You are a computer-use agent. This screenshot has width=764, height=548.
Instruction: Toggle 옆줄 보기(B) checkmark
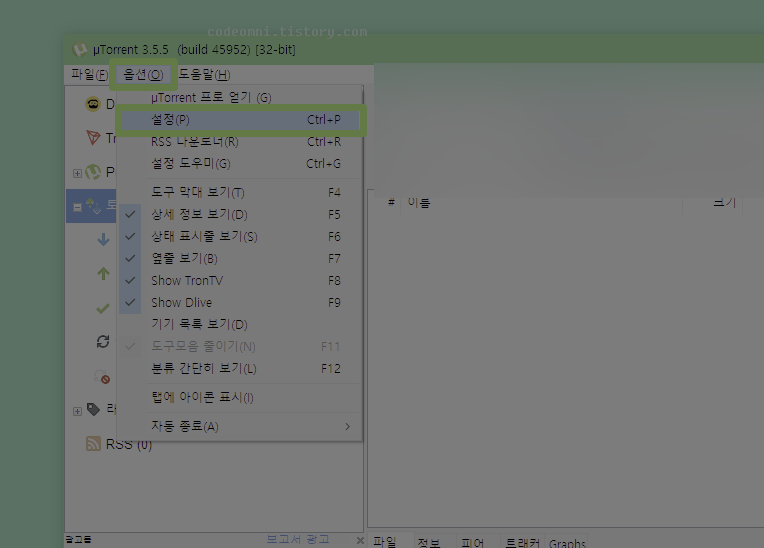[x=130, y=258]
